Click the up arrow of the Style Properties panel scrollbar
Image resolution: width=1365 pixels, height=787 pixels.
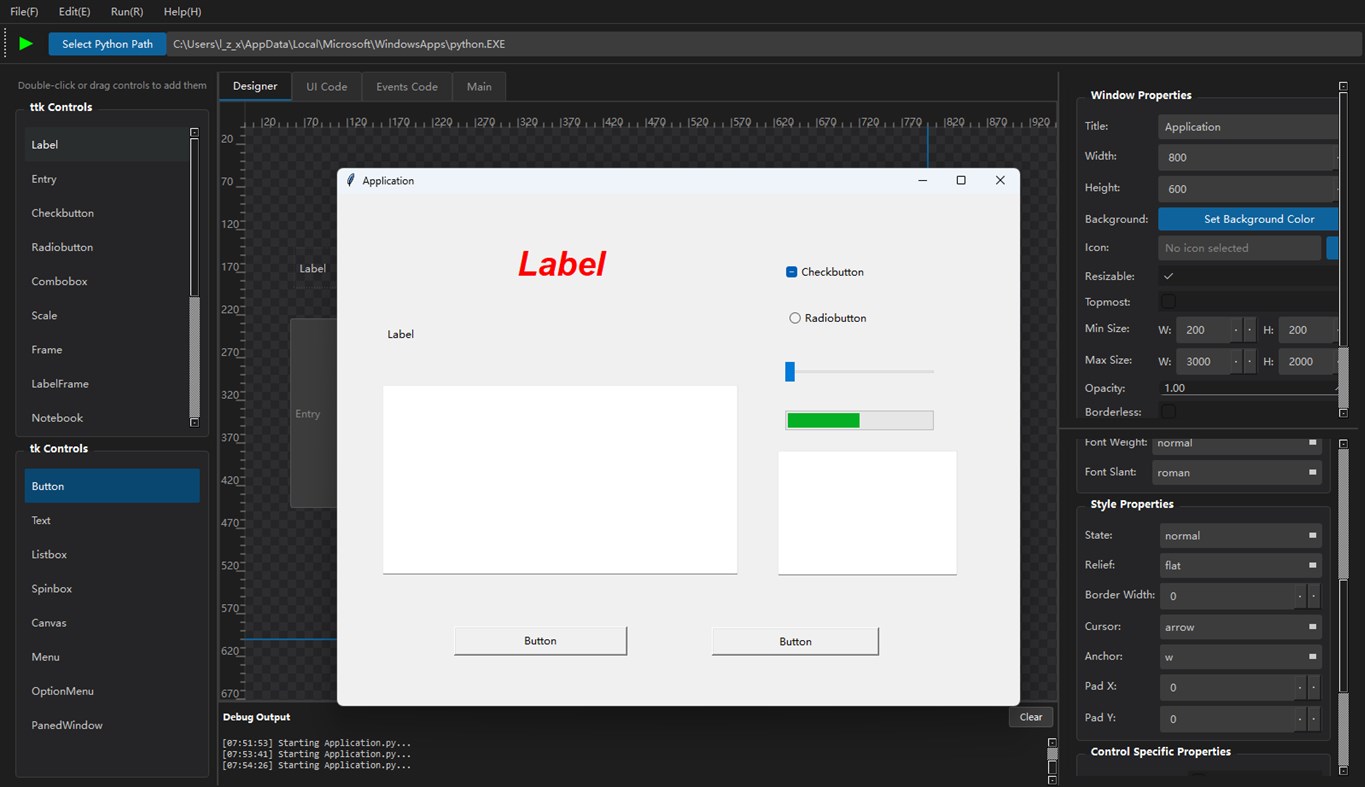point(1343,443)
